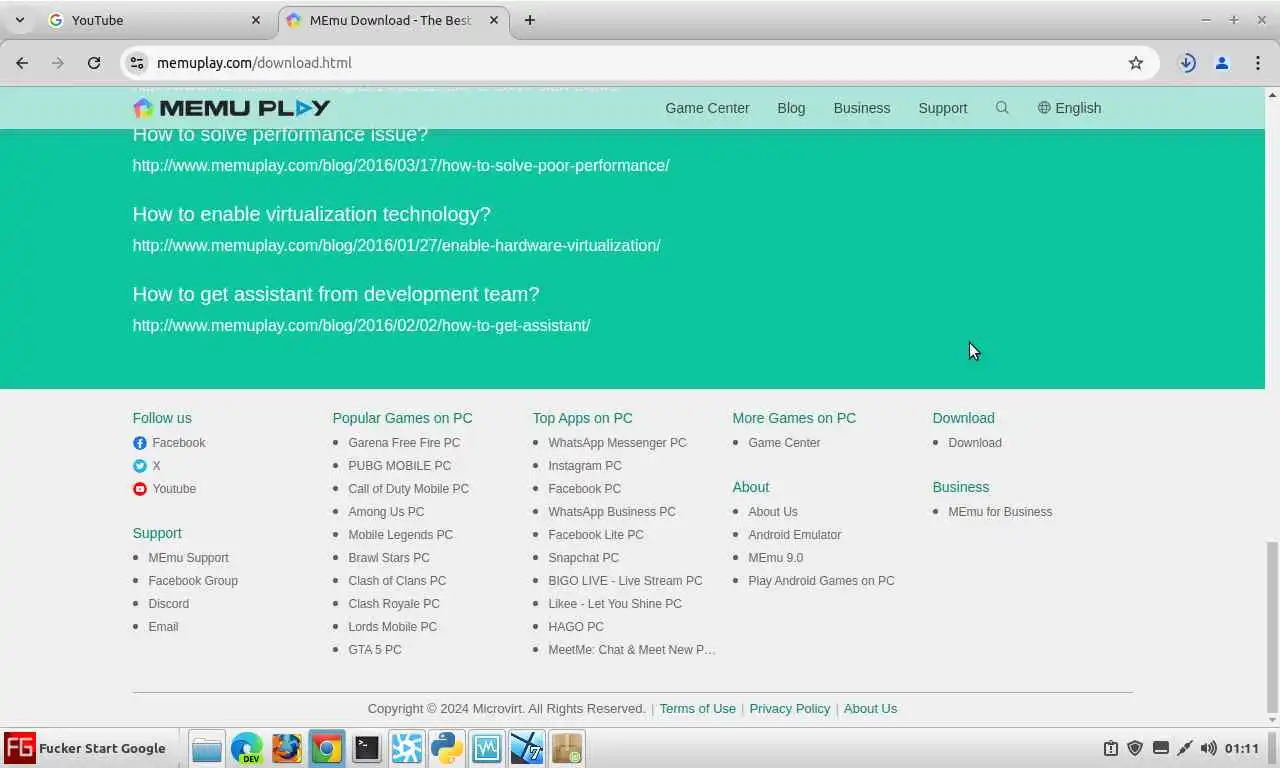Open the Android Emulator link
Image resolution: width=1280 pixels, height=768 pixels.
click(794, 535)
